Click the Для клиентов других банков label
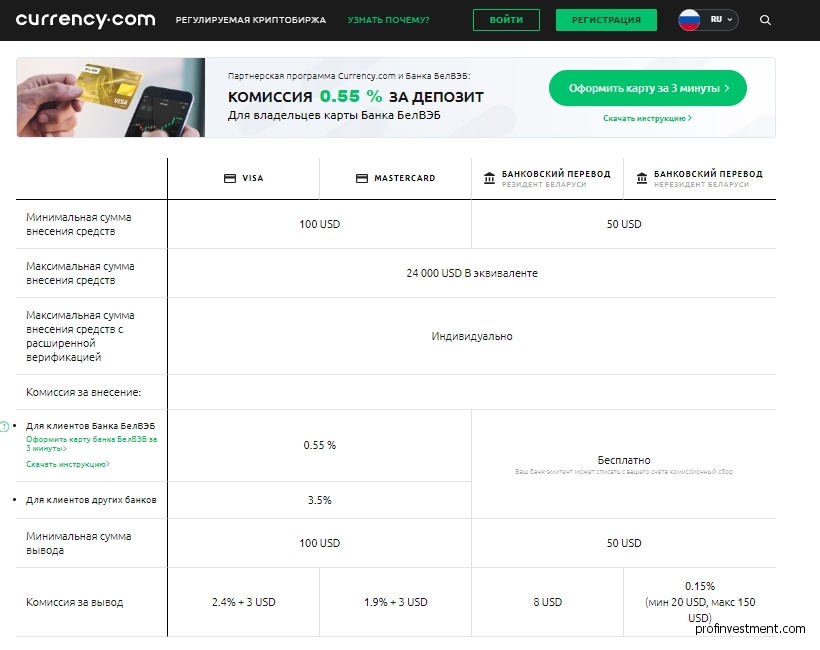This screenshot has height=650, width=820. pyautogui.click(x=91, y=500)
